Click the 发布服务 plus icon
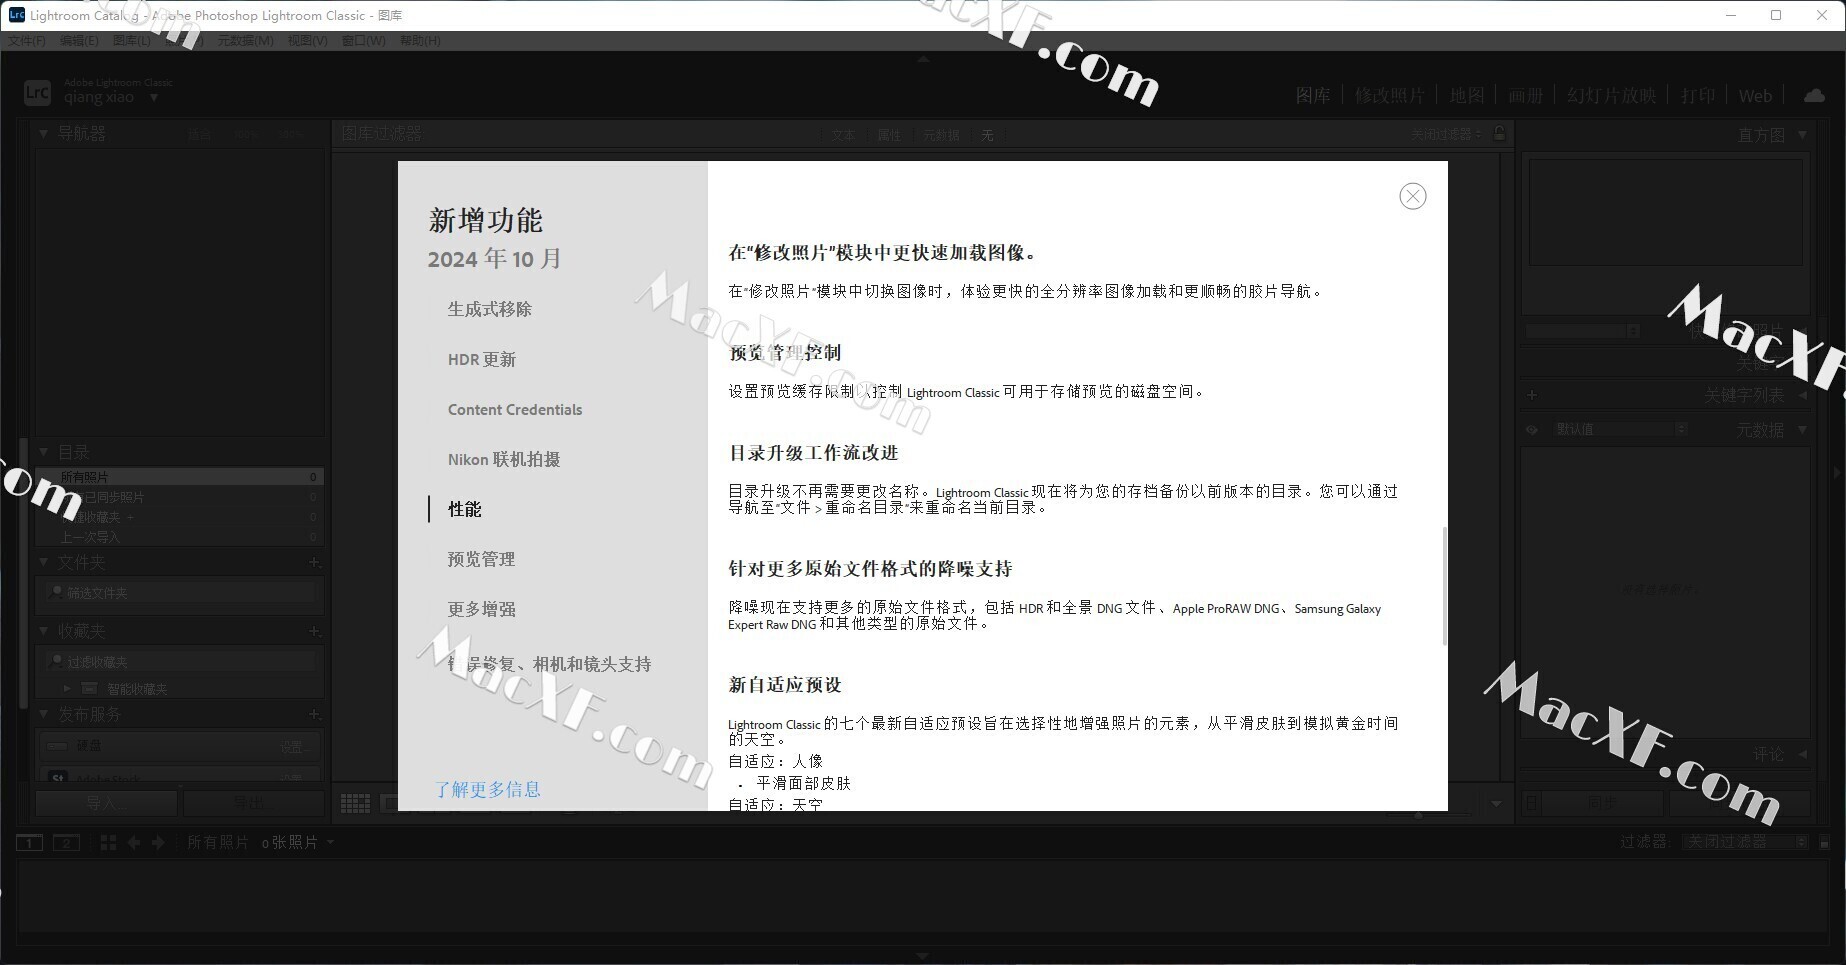The width and height of the screenshot is (1846, 965). pos(314,714)
